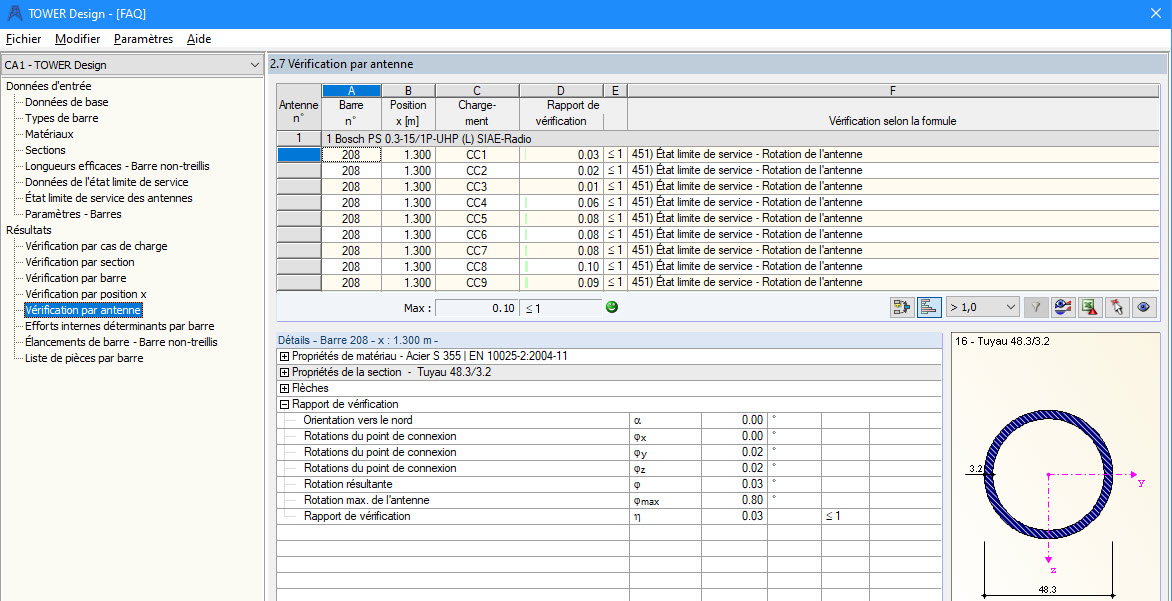
Task: Close the TOWER Design window
Action: tap(1155, 13)
